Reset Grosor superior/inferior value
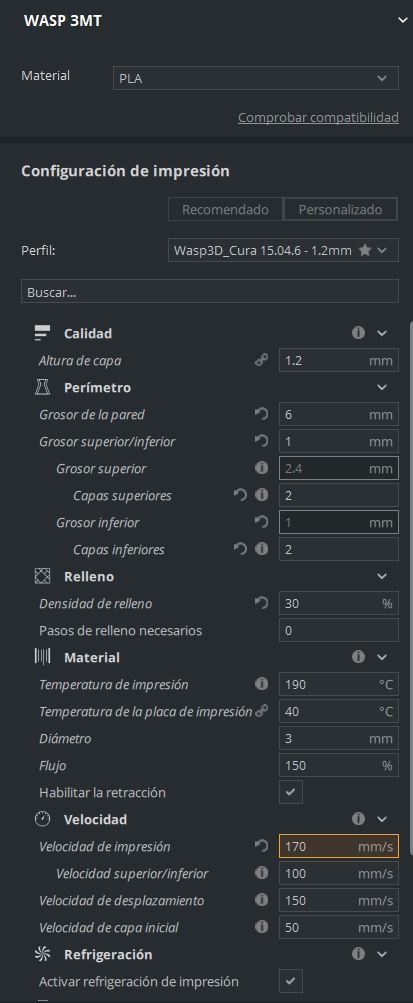Viewport: 413px width, 1003px height. [261, 441]
